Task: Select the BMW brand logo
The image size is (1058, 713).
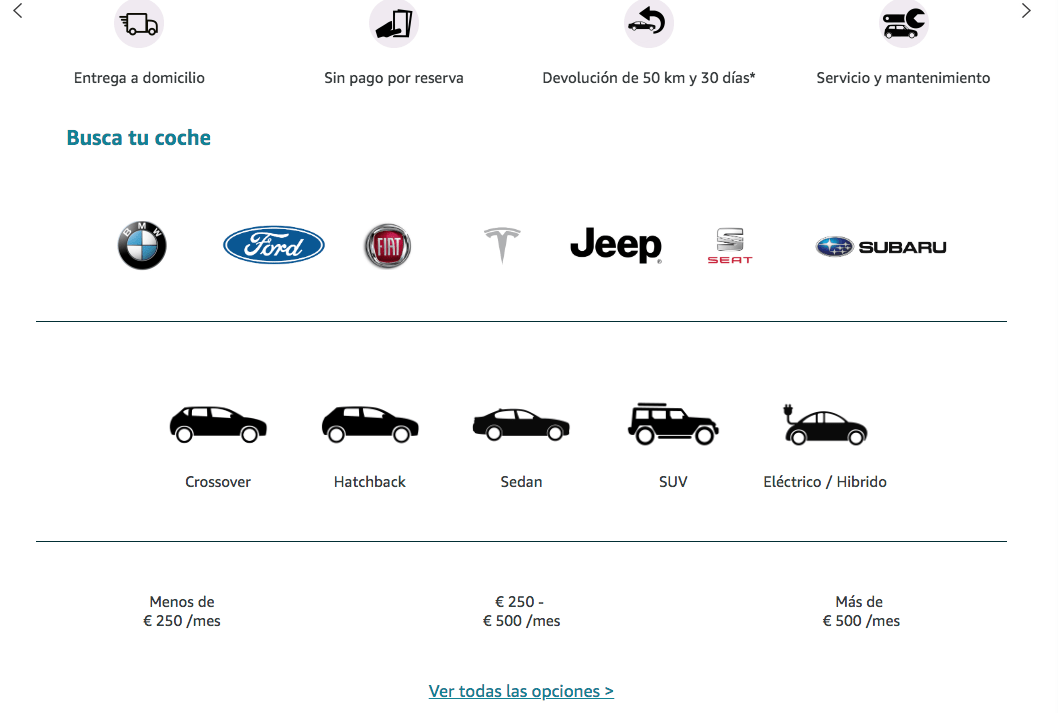Action: coord(142,246)
